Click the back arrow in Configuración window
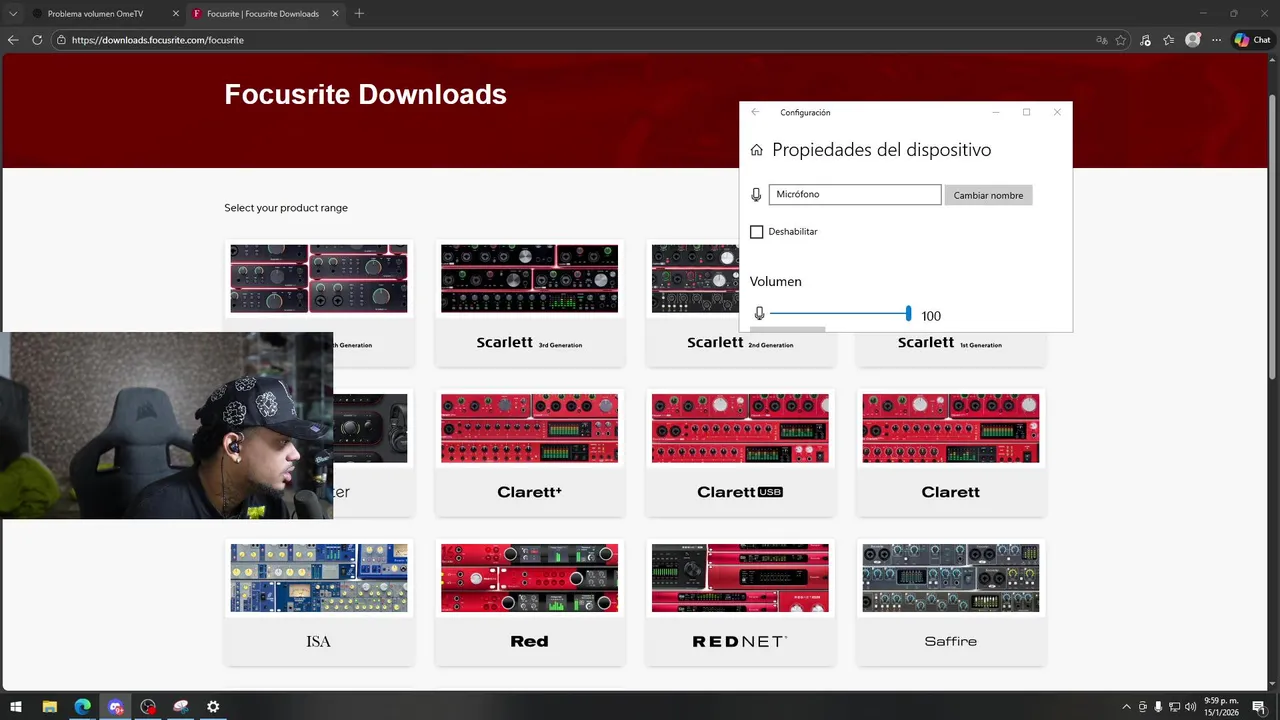The image size is (1280, 720). 755,112
